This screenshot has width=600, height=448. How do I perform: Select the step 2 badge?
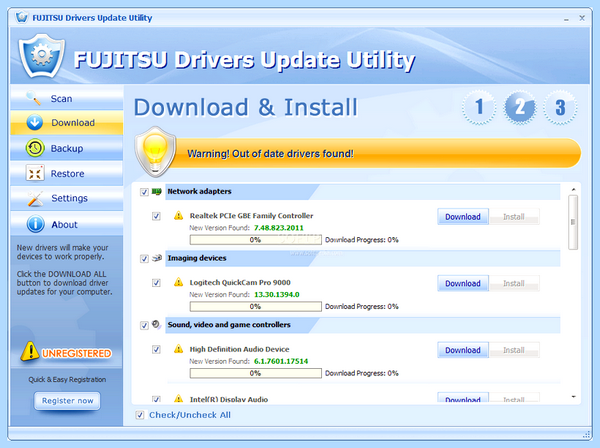coord(520,107)
